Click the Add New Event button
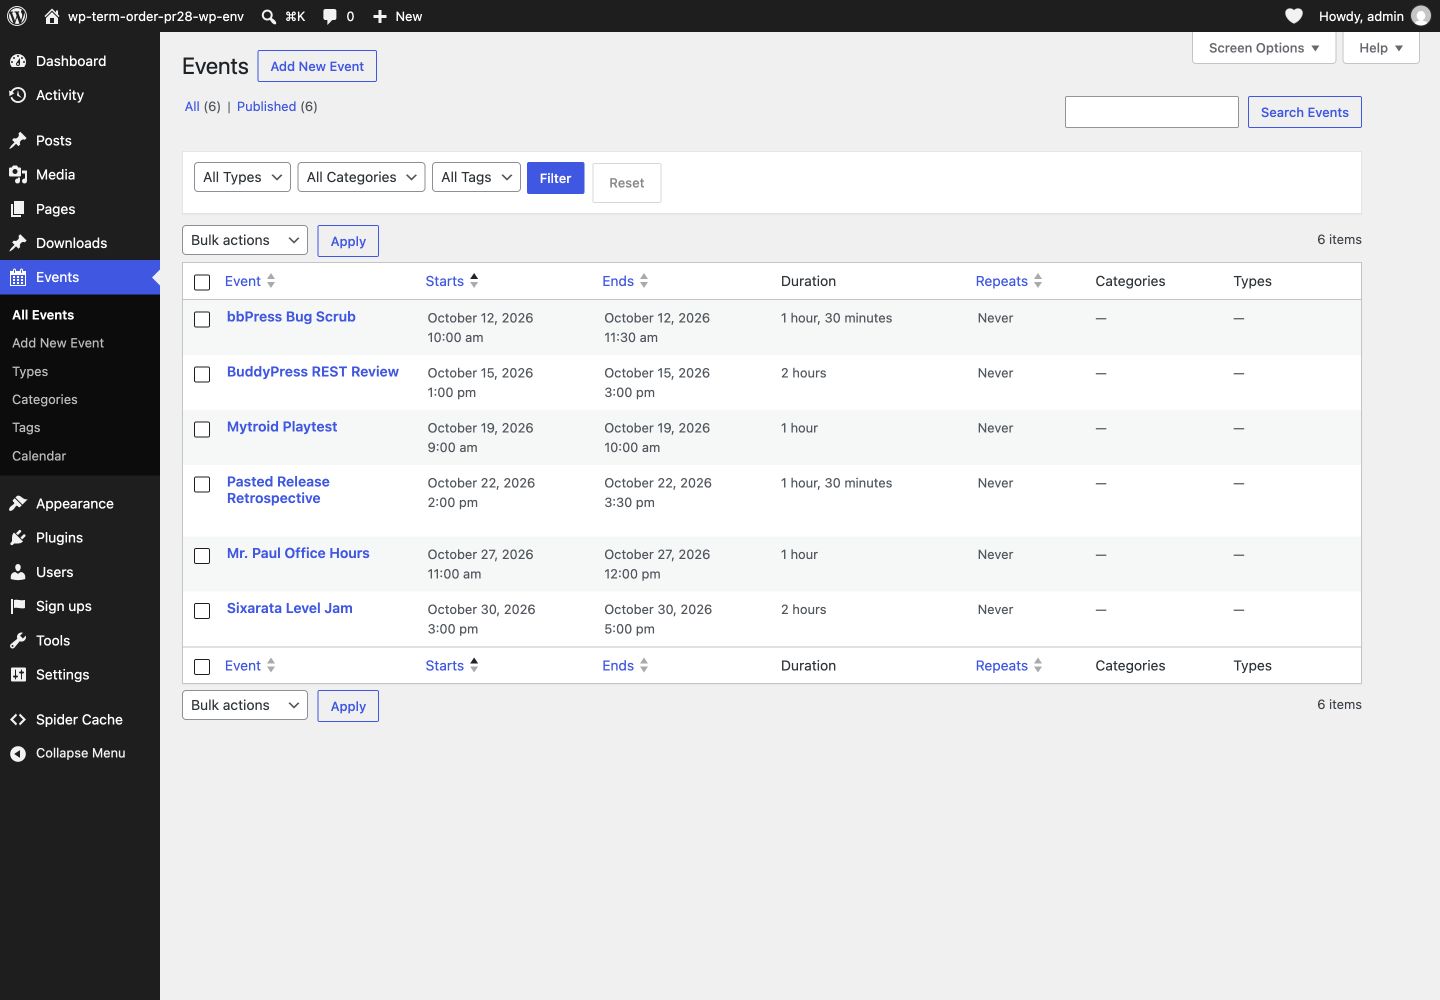1440x1000 pixels. [x=317, y=66]
